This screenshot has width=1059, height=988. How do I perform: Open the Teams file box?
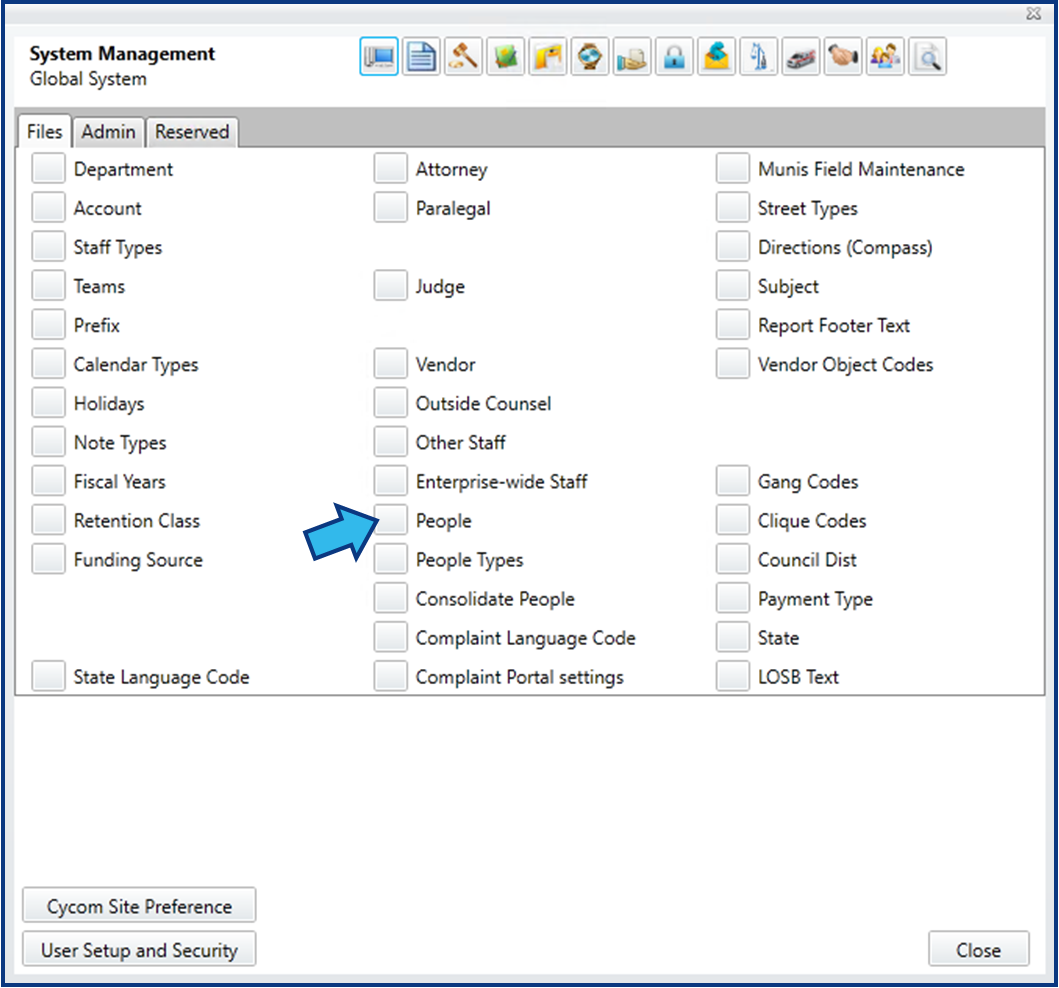49,286
